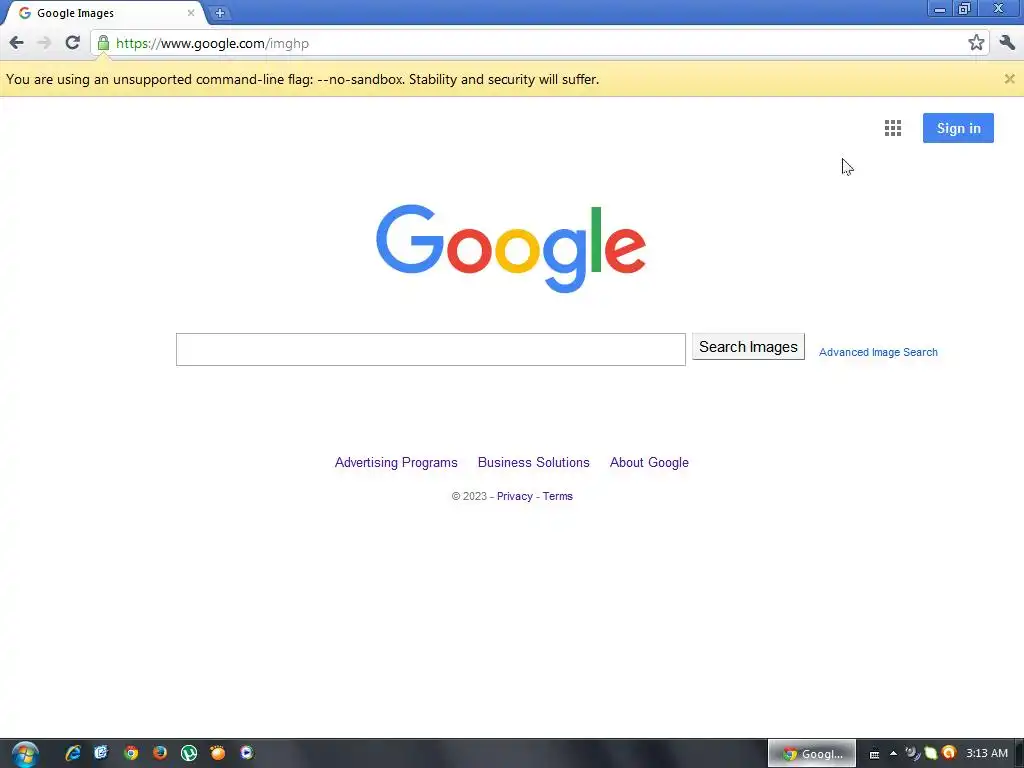Viewport: 1024px width, 768px height.
Task: Launch Firefox from the taskbar
Action: [159, 753]
